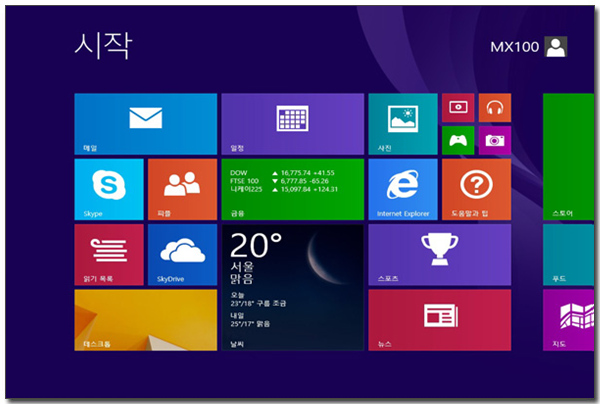Open the Calendar tile (일정)
The image size is (600, 404).
coord(292,124)
